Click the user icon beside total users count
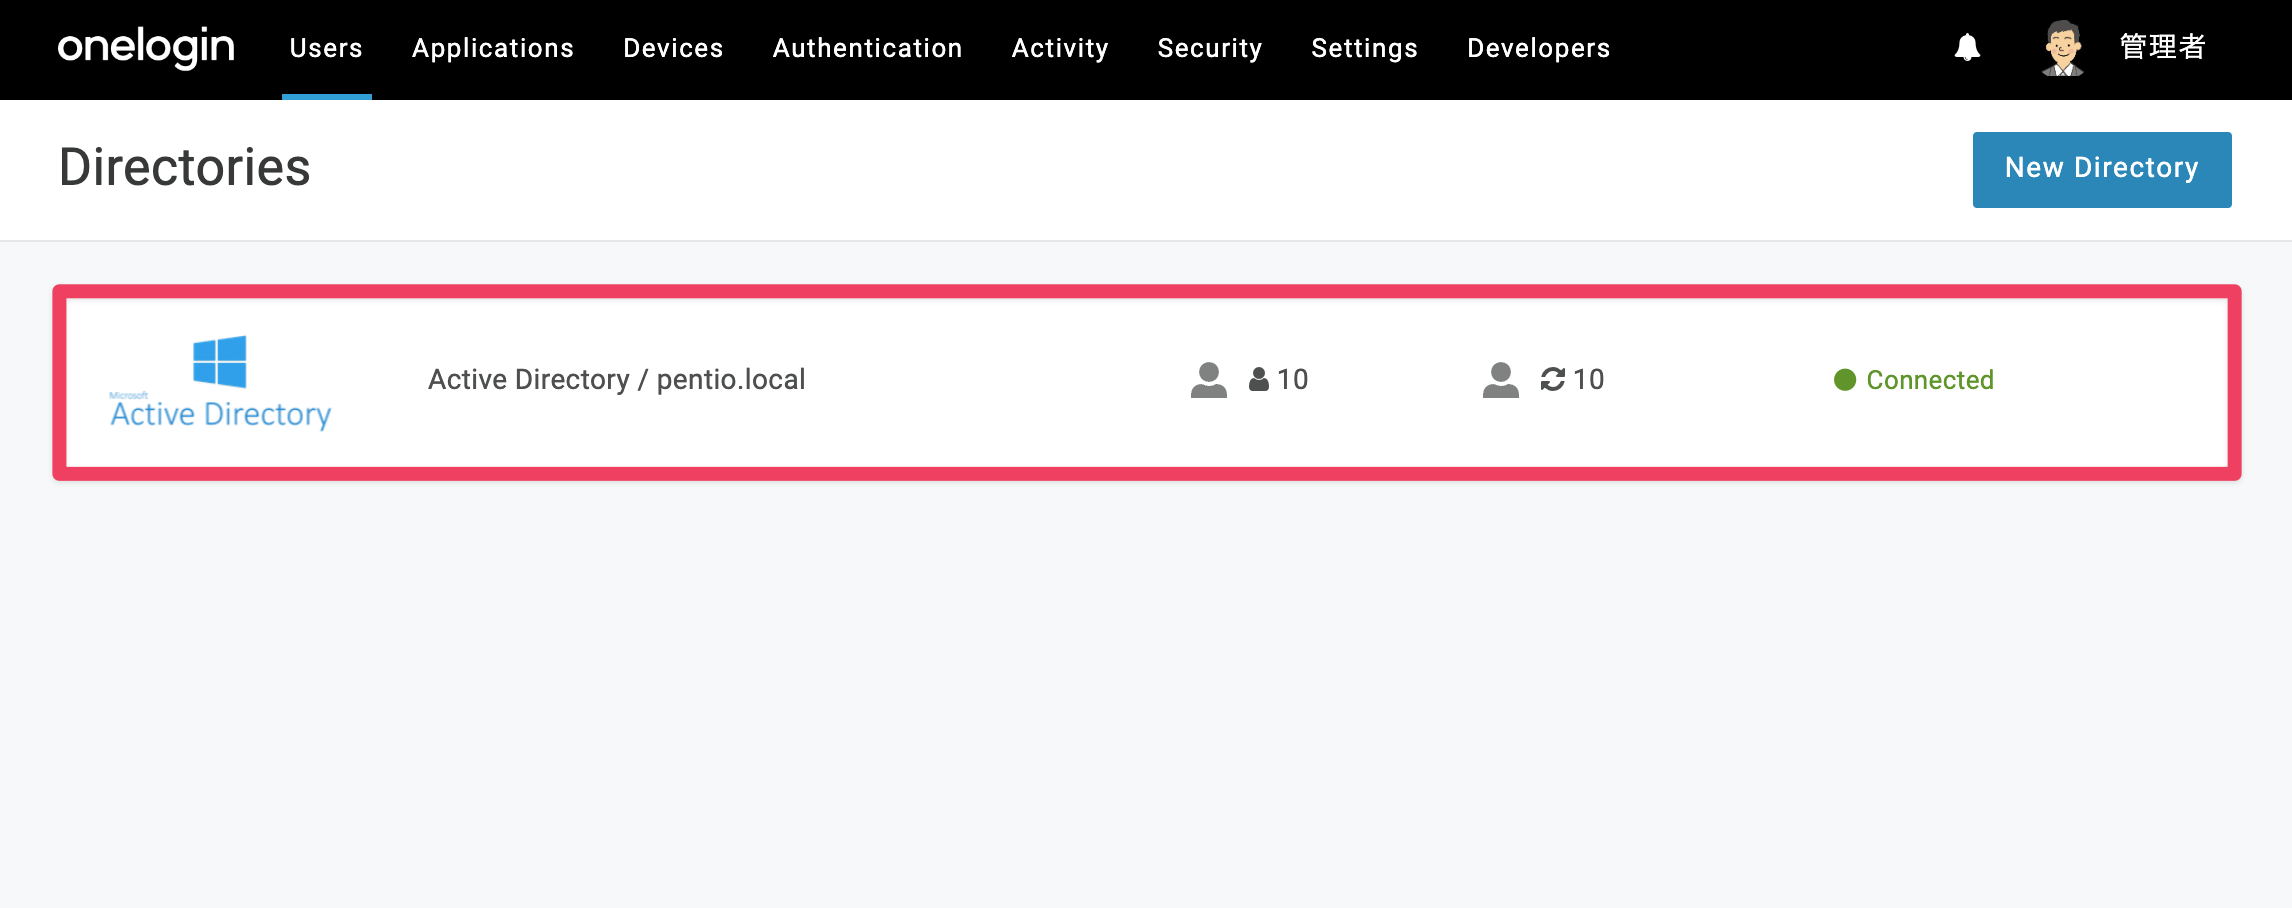 coord(1209,380)
